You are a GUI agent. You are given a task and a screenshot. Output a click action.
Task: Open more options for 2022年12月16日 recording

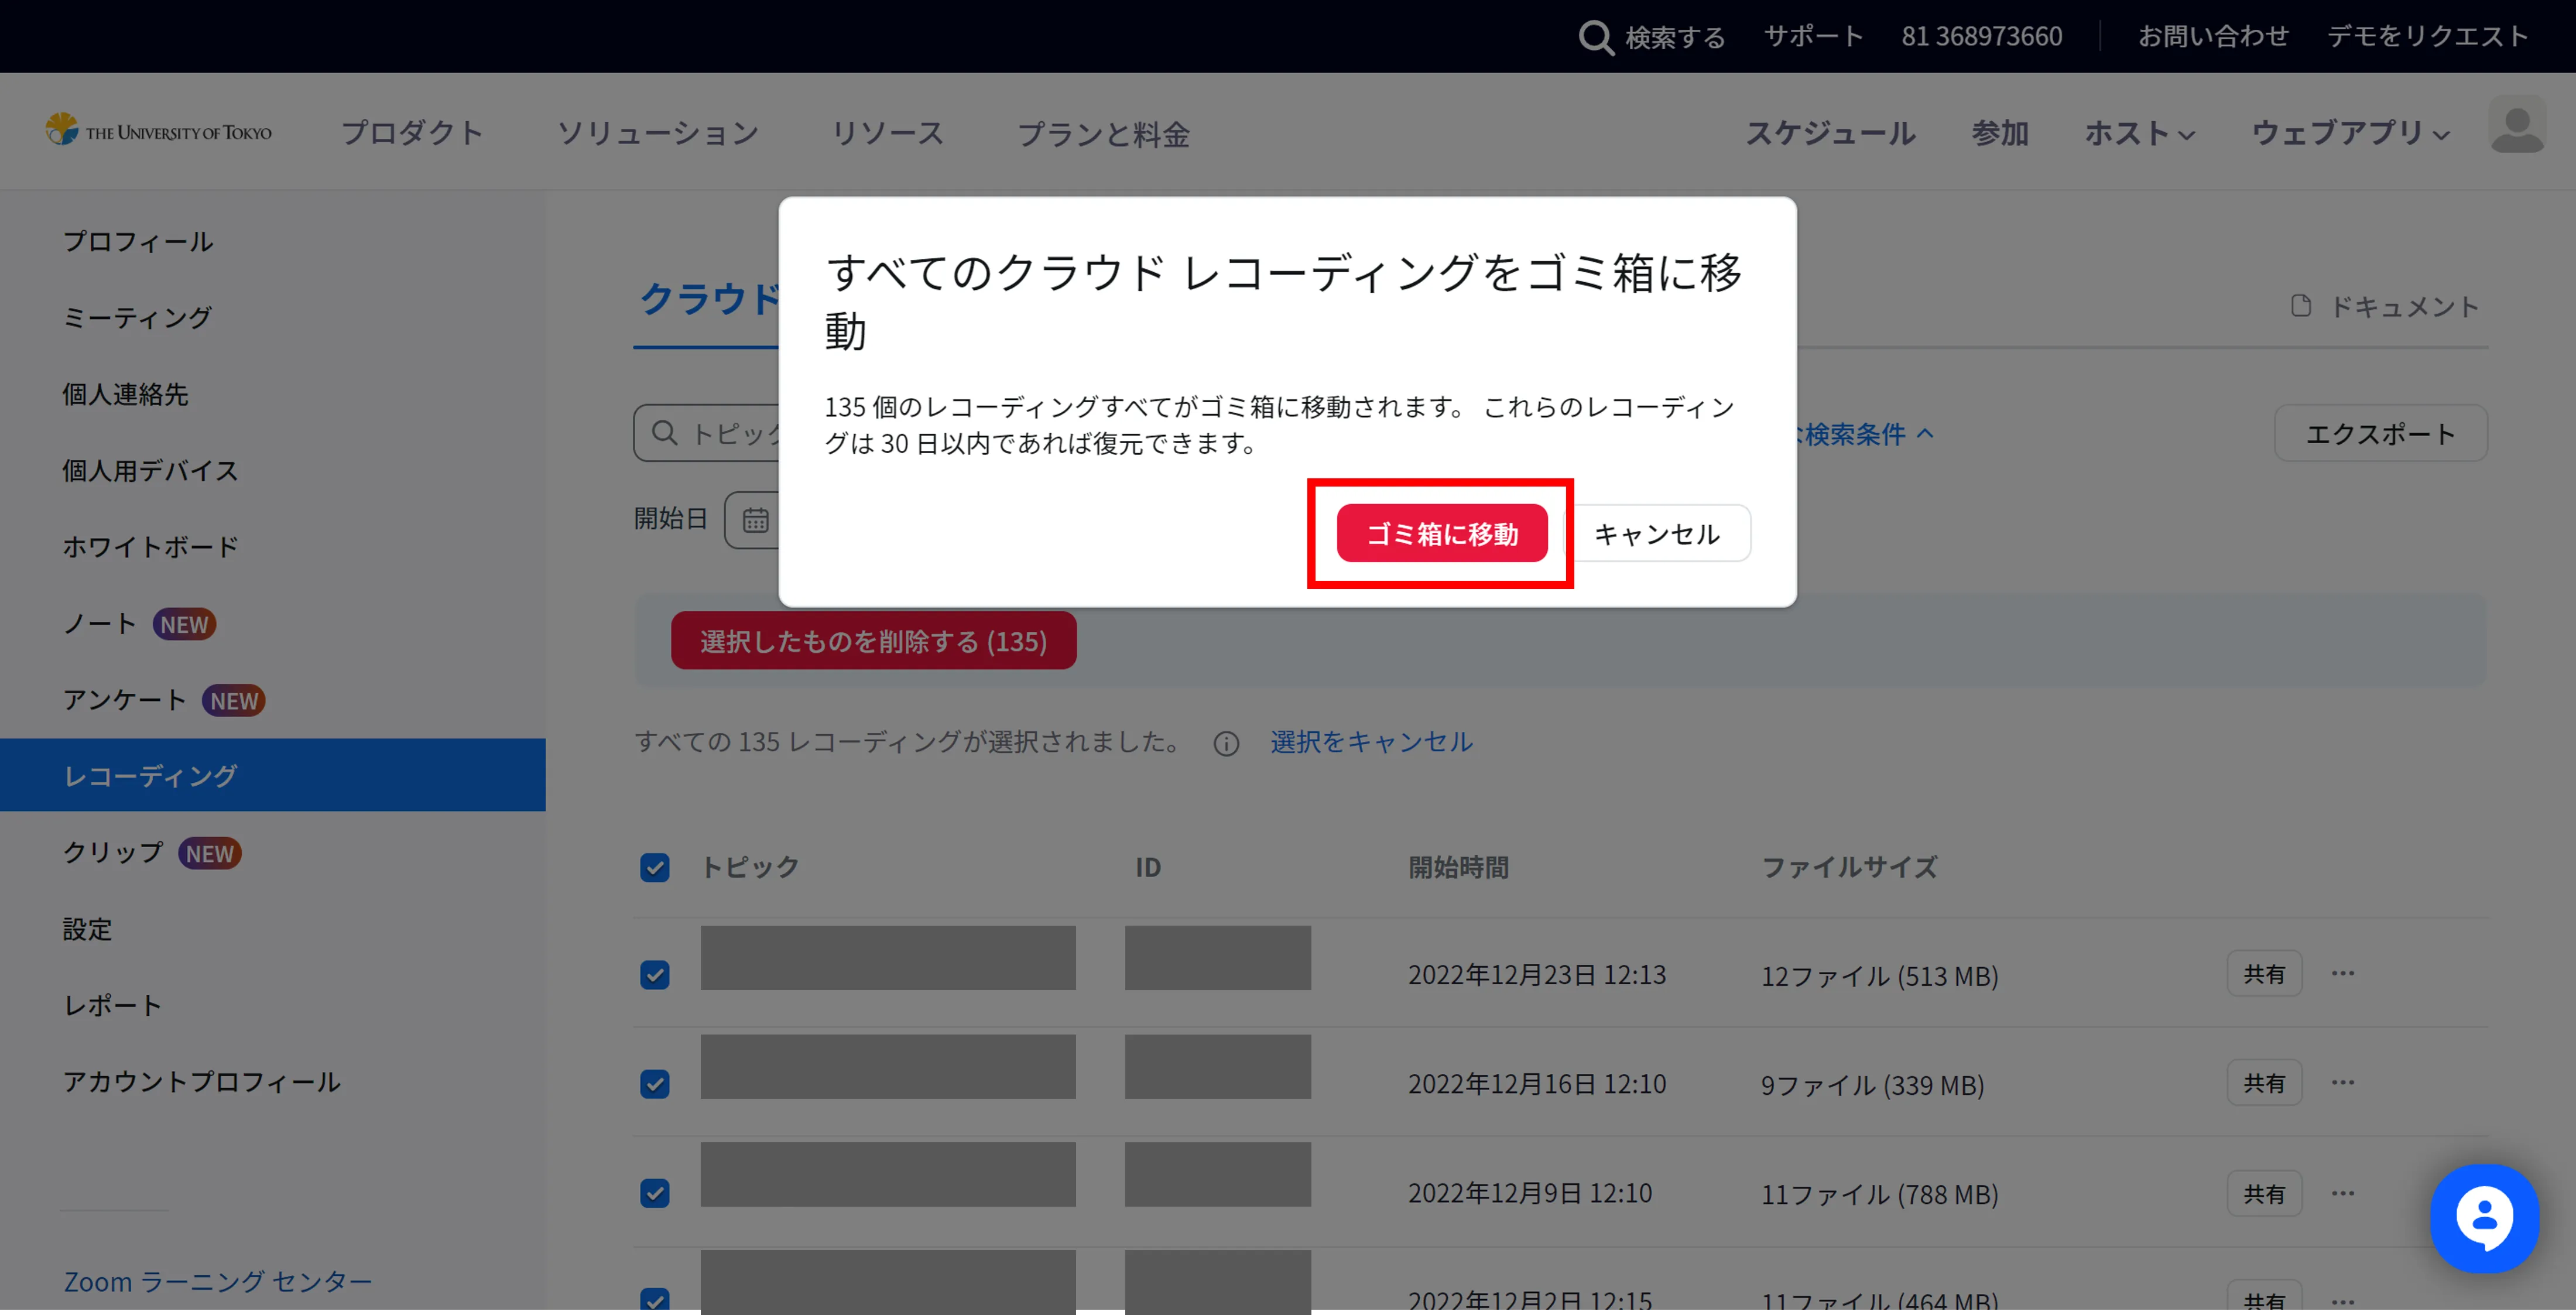[2342, 1082]
